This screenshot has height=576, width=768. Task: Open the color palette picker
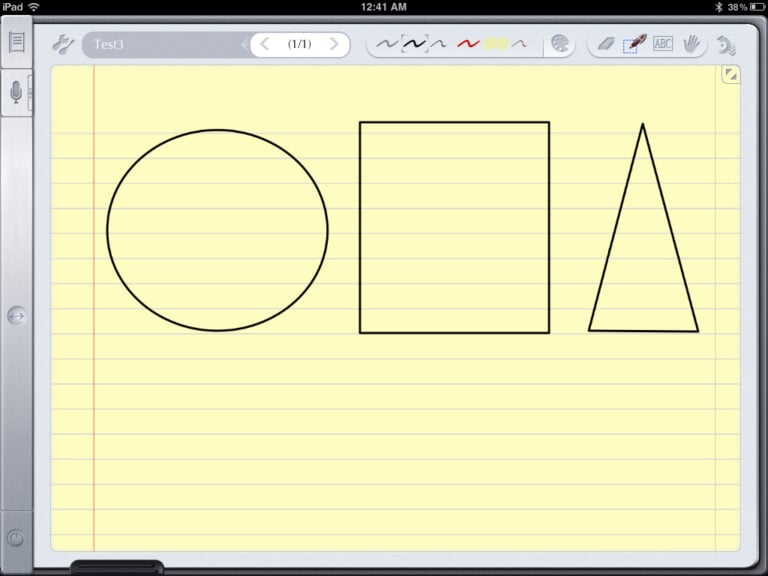coord(560,44)
